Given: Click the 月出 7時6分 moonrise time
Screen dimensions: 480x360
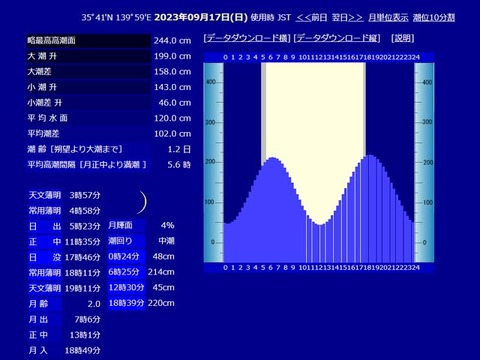Looking at the screenshot, I should [x=87, y=319].
